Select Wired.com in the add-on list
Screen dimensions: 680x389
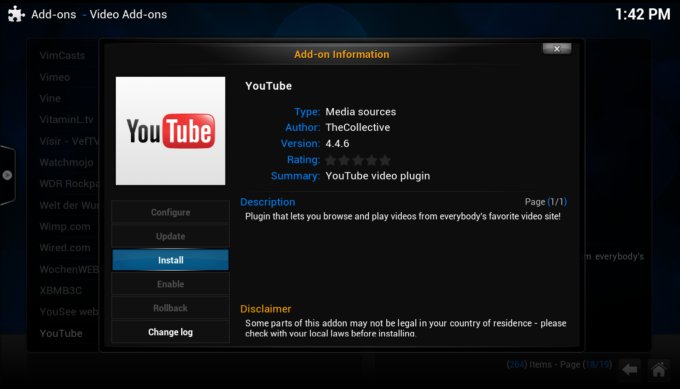click(x=65, y=248)
